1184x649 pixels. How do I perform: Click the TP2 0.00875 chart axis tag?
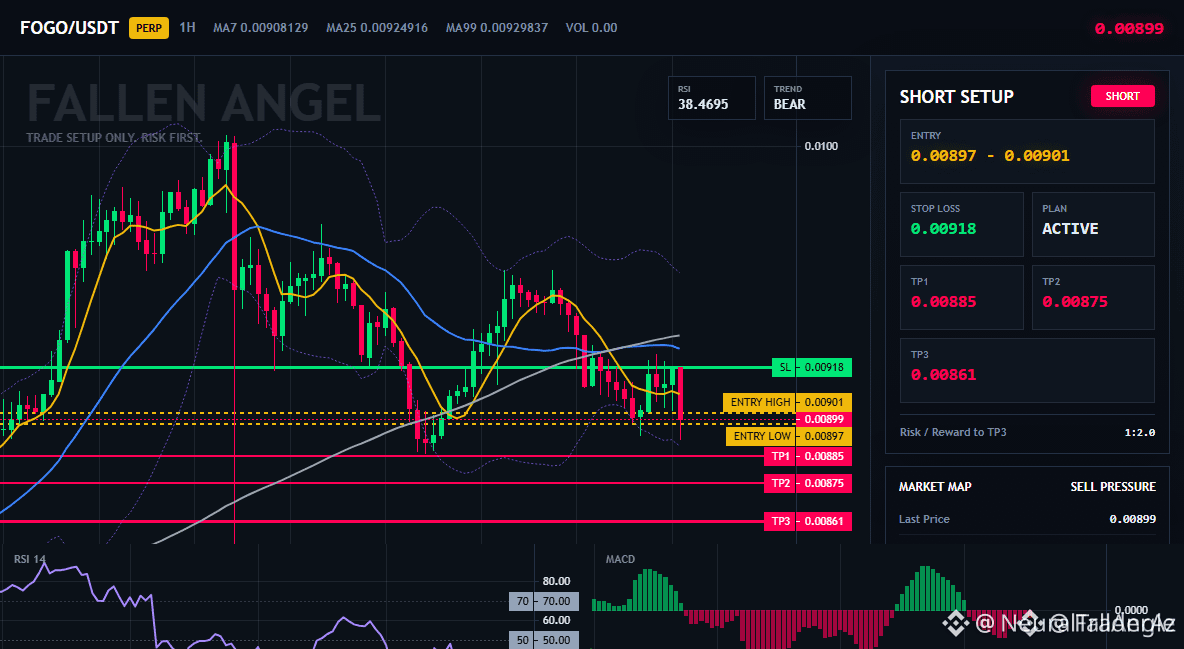(808, 483)
